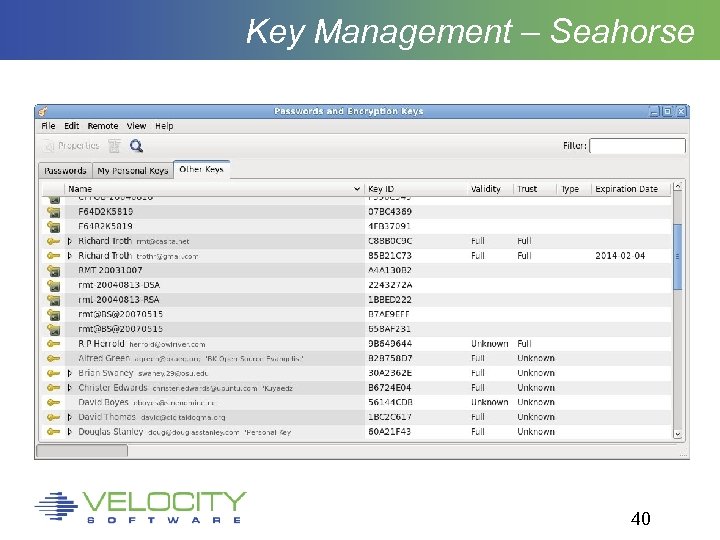Viewport: 720px width, 540px height.
Task: Open the Edit menu
Action: click(x=71, y=126)
